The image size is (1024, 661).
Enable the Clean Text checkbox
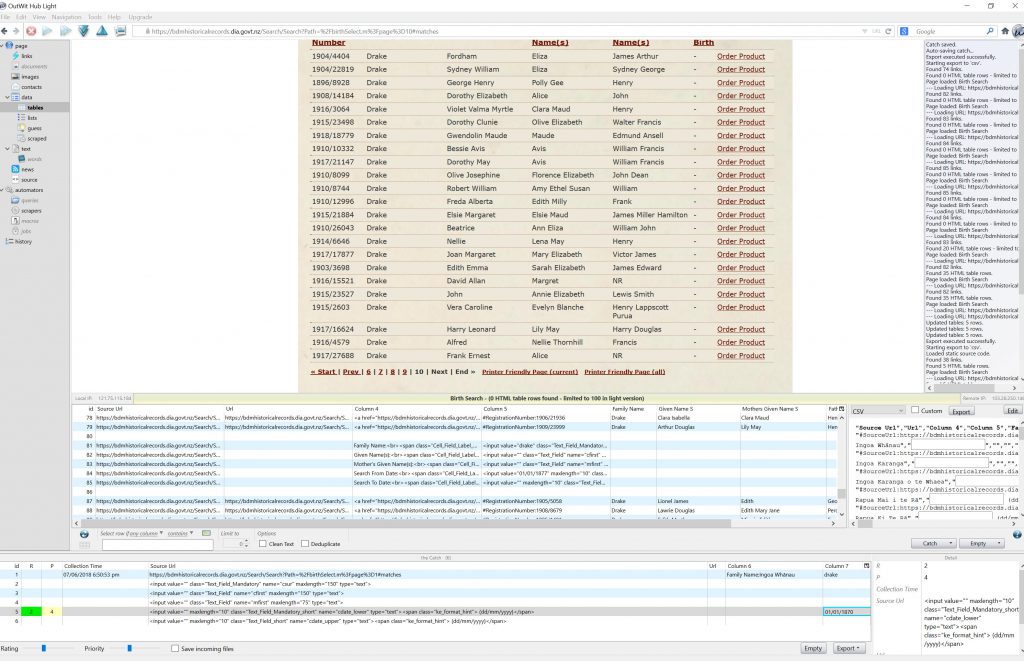pos(263,544)
